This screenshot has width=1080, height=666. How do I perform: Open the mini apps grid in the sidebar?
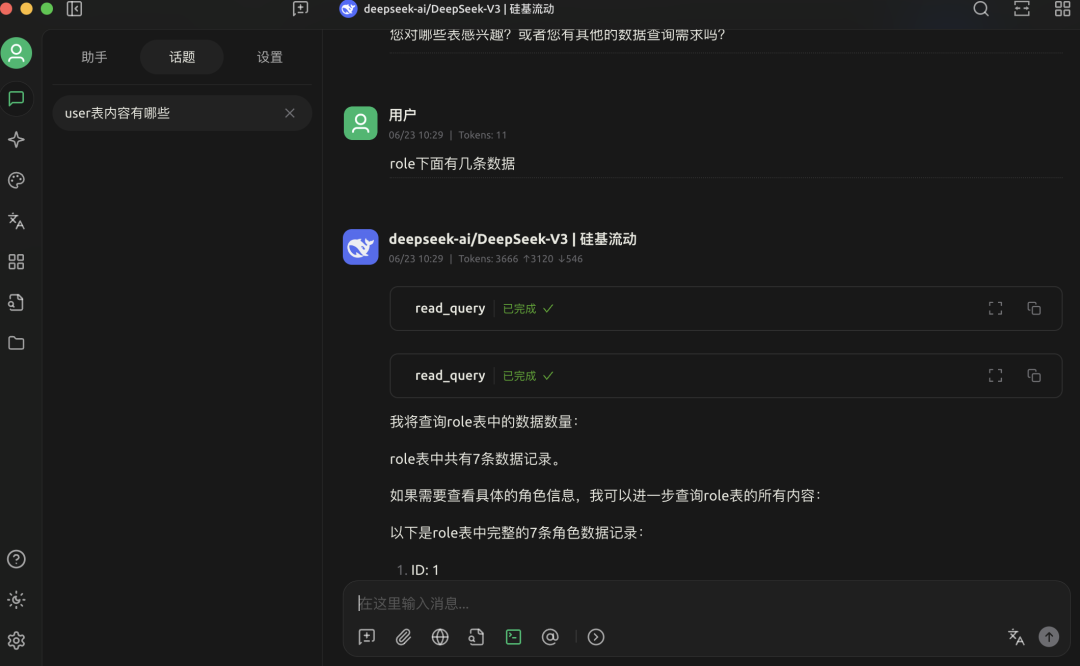coord(16,262)
